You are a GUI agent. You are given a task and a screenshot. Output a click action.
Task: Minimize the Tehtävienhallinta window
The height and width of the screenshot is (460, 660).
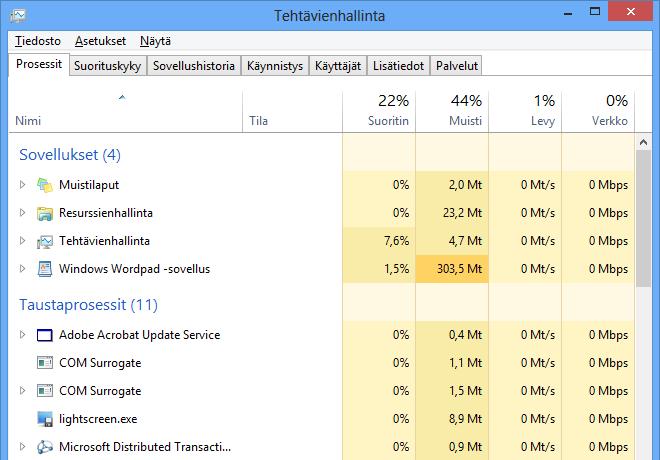pyautogui.click(x=568, y=12)
